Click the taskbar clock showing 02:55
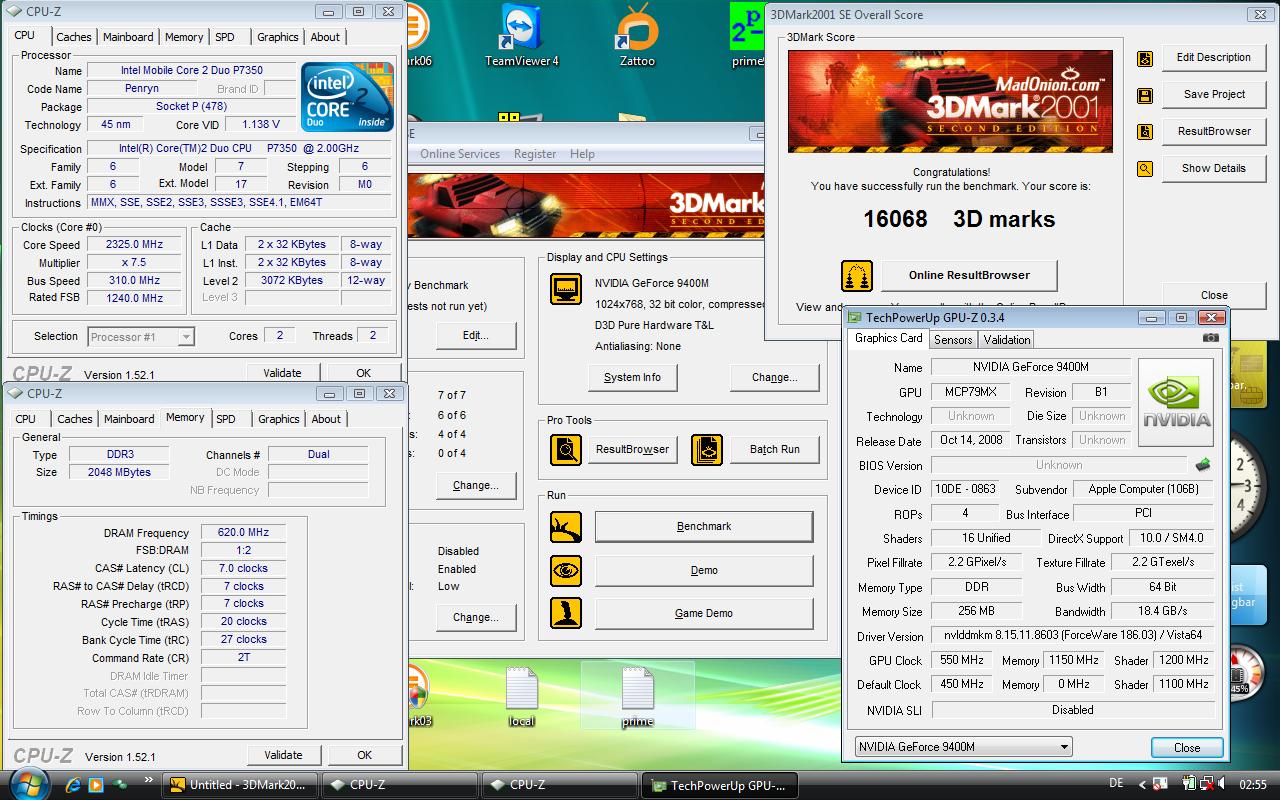 [x=1253, y=784]
